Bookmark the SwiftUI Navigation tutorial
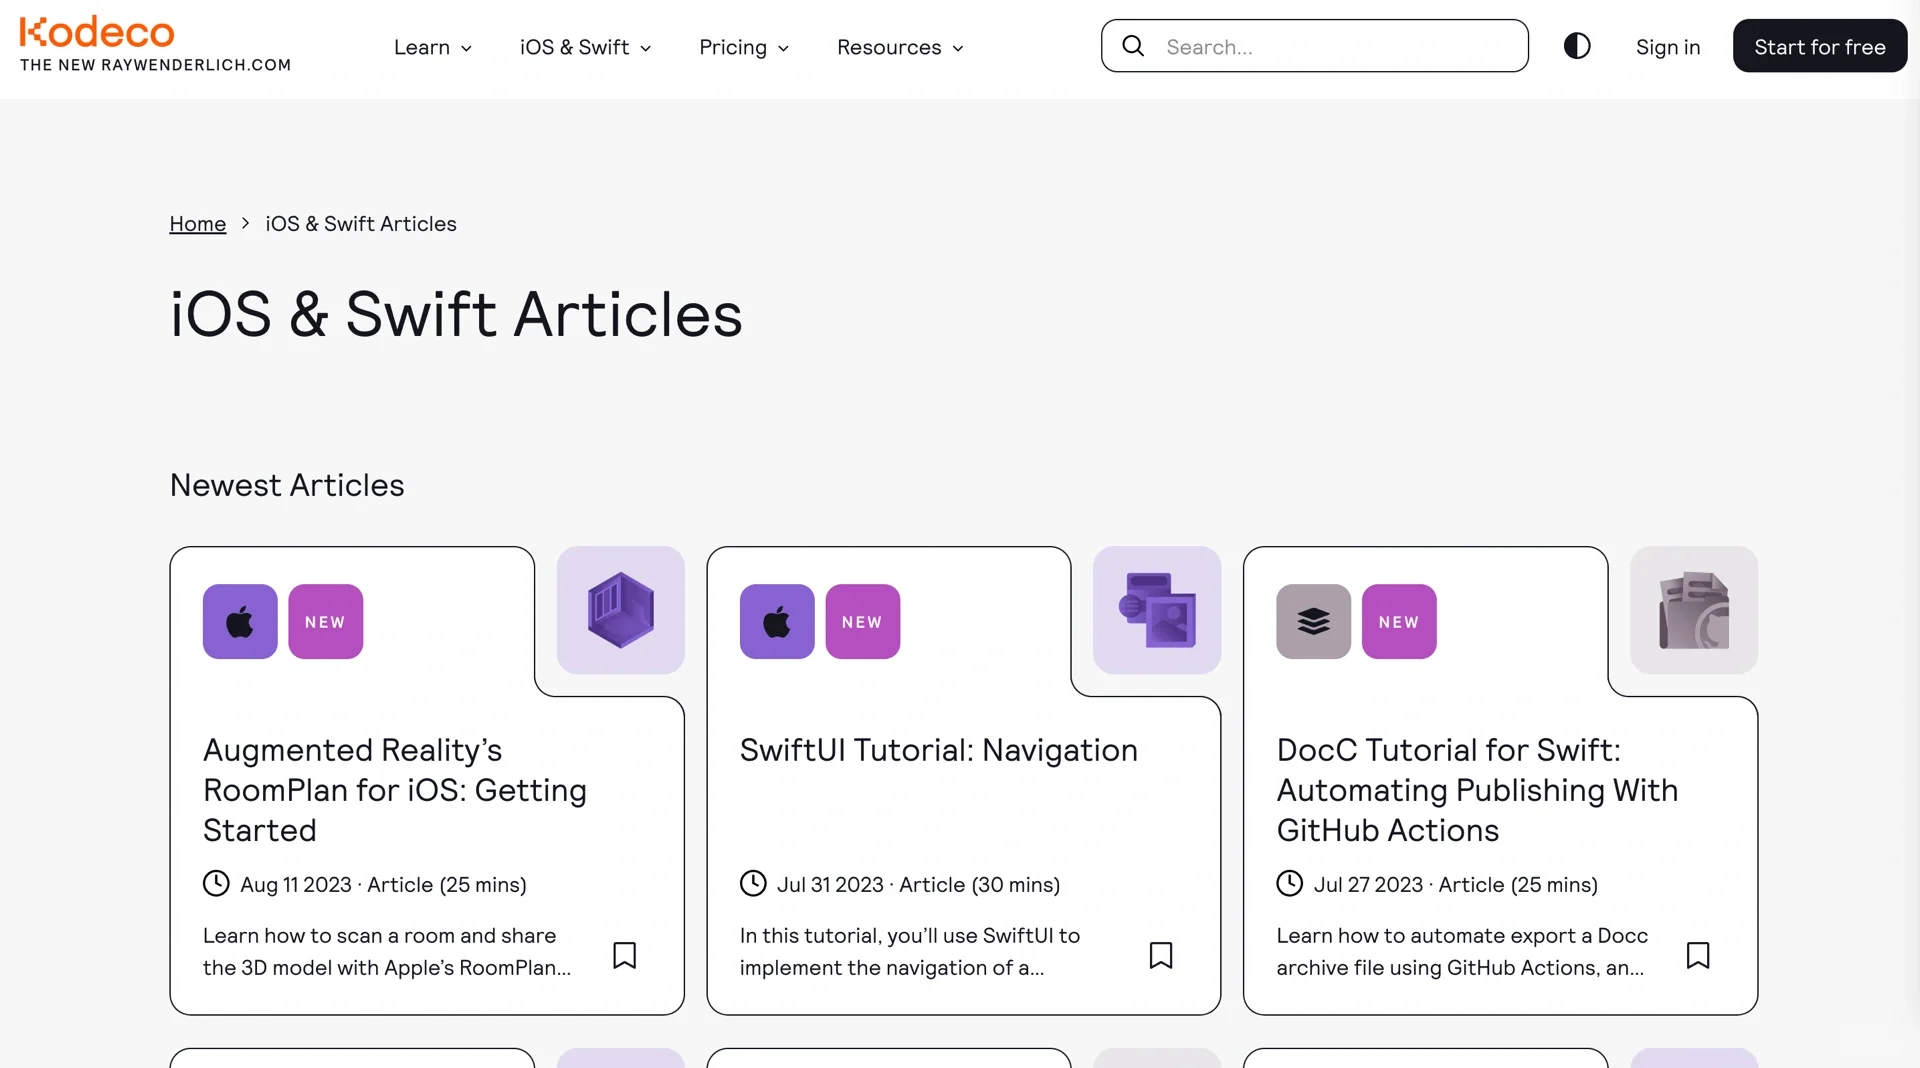1920x1068 pixels. pyautogui.click(x=1161, y=955)
